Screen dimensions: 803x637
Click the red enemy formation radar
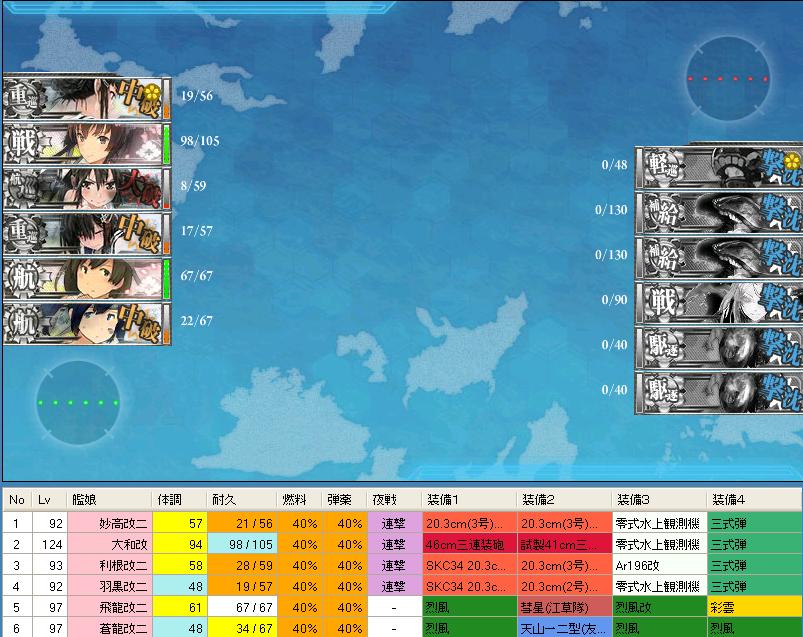point(727,78)
